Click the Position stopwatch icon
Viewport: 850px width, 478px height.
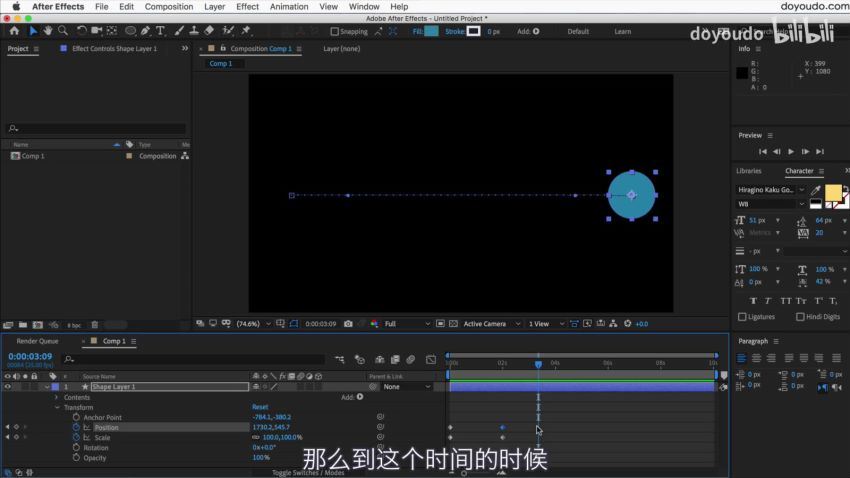pos(76,427)
